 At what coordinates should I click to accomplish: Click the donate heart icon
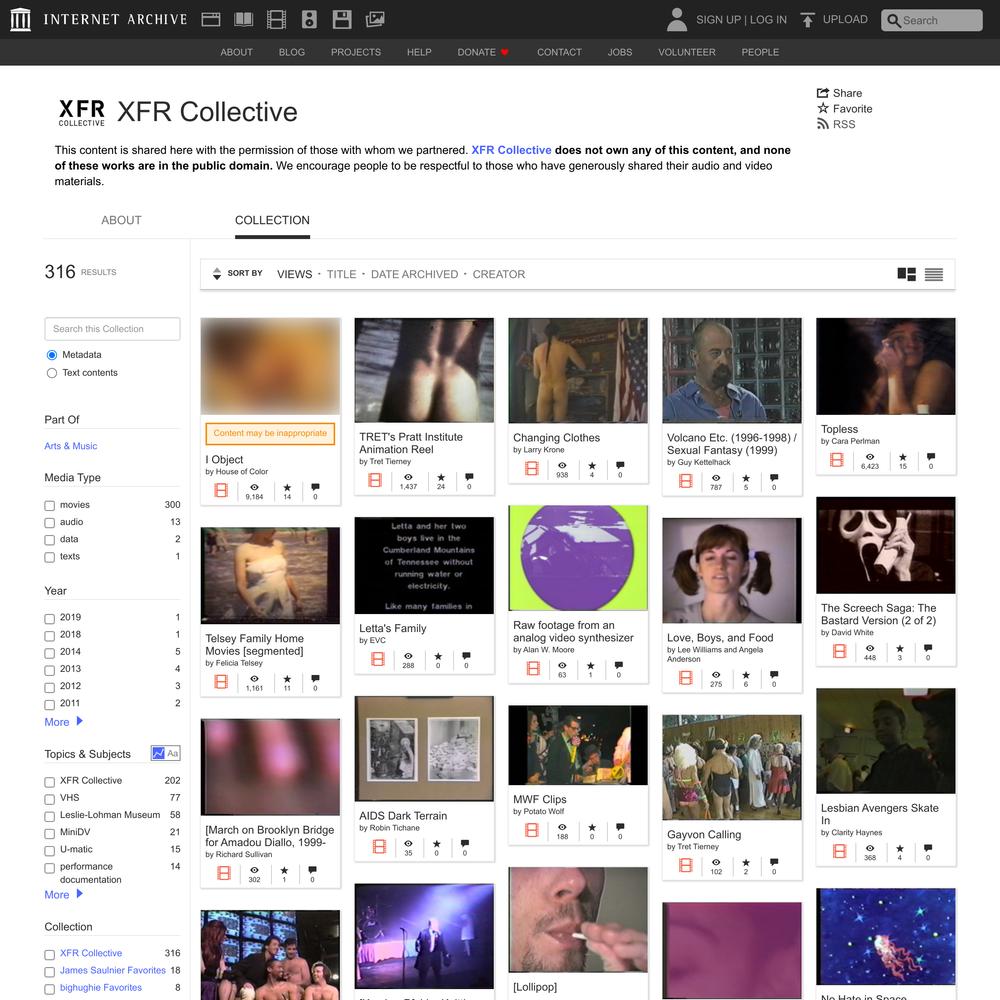(504, 52)
